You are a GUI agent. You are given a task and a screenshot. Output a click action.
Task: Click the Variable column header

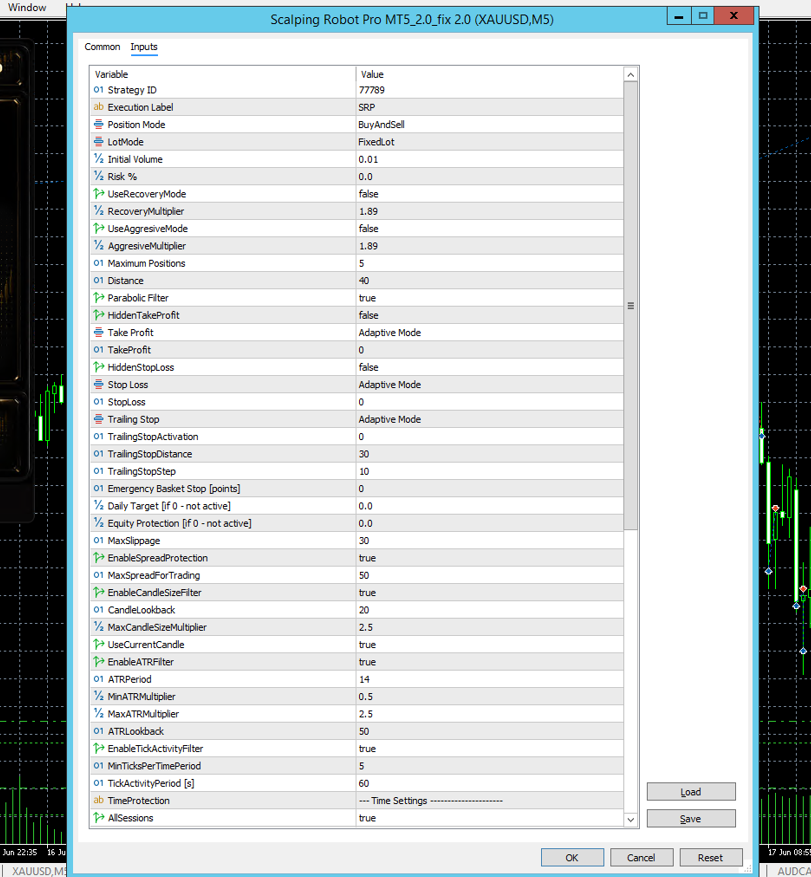[x=223, y=74]
